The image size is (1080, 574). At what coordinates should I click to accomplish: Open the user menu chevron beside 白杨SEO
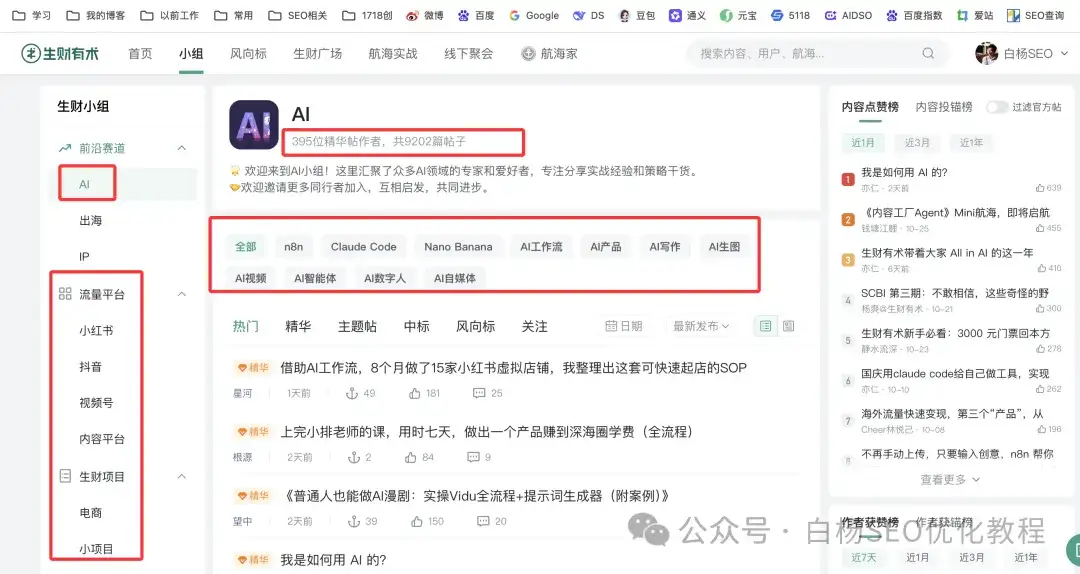[1065, 53]
